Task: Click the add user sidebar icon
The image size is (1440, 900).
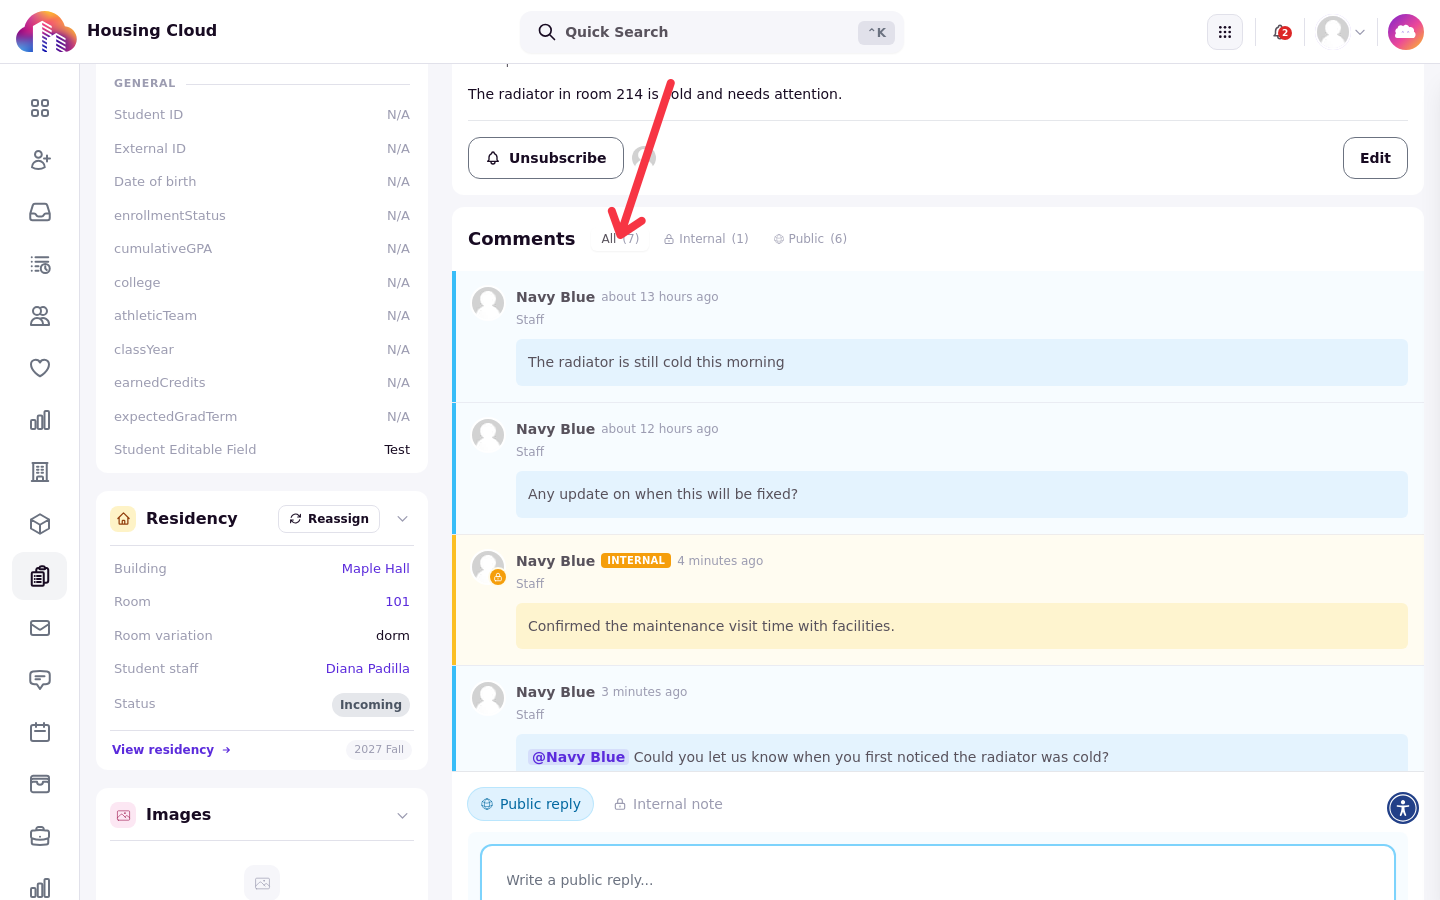Action: click(x=40, y=160)
